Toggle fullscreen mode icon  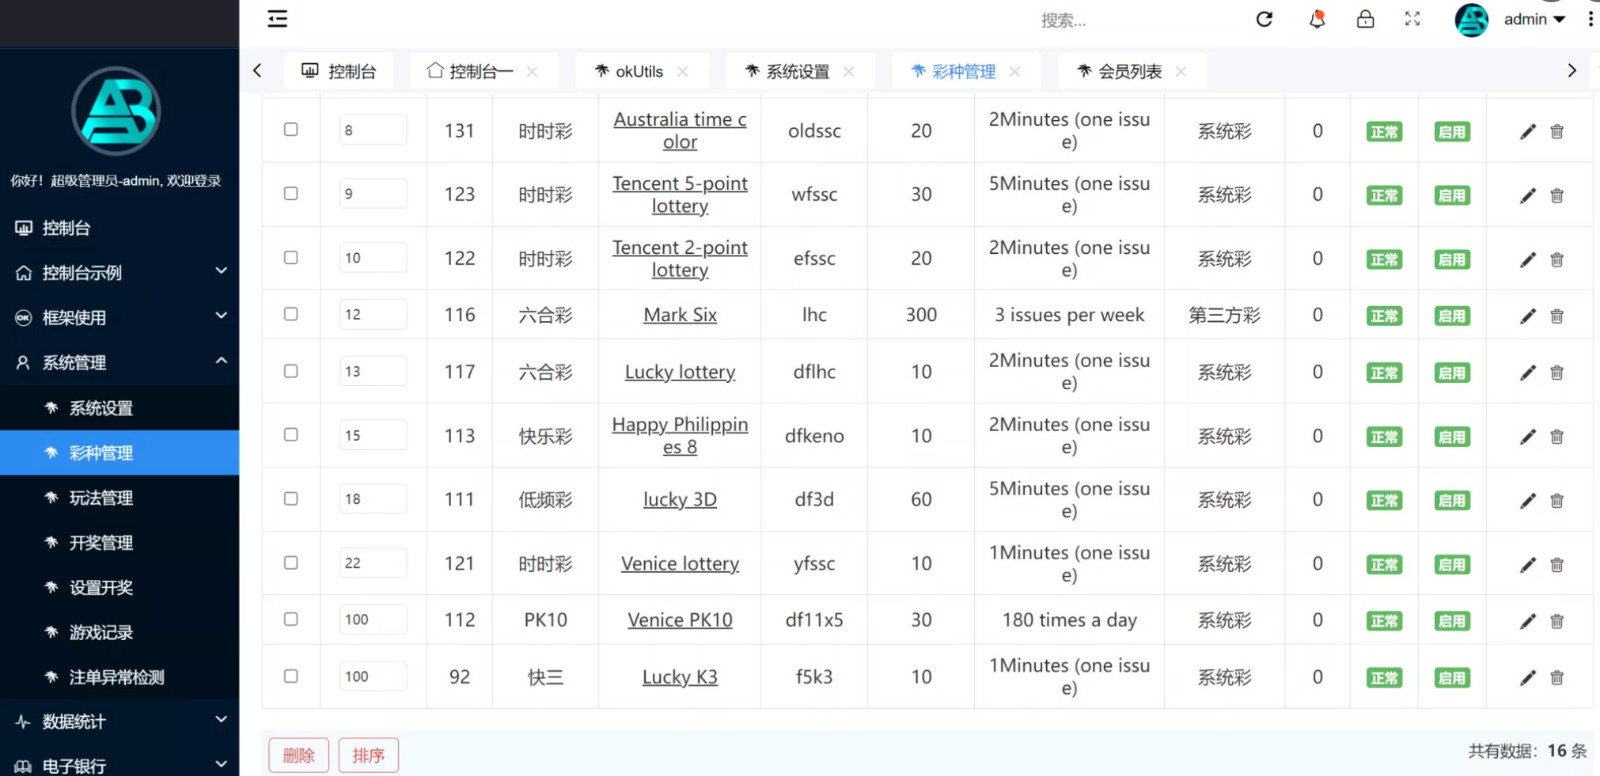pyautogui.click(x=1412, y=19)
